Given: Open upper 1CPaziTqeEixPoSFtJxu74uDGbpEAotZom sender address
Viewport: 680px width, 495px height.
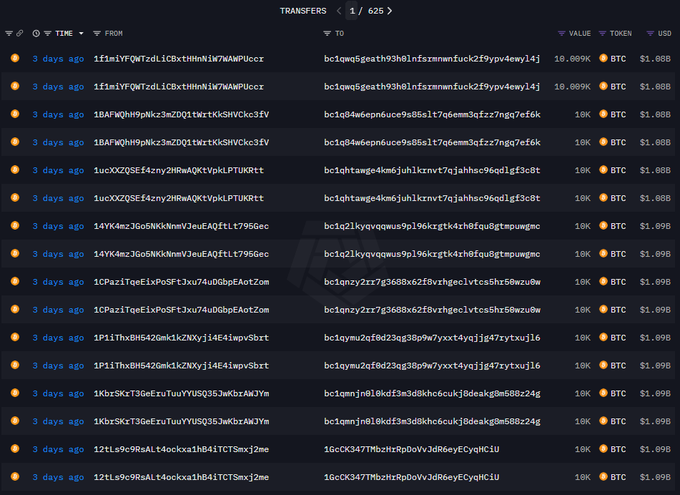Looking at the screenshot, I should coord(181,282).
